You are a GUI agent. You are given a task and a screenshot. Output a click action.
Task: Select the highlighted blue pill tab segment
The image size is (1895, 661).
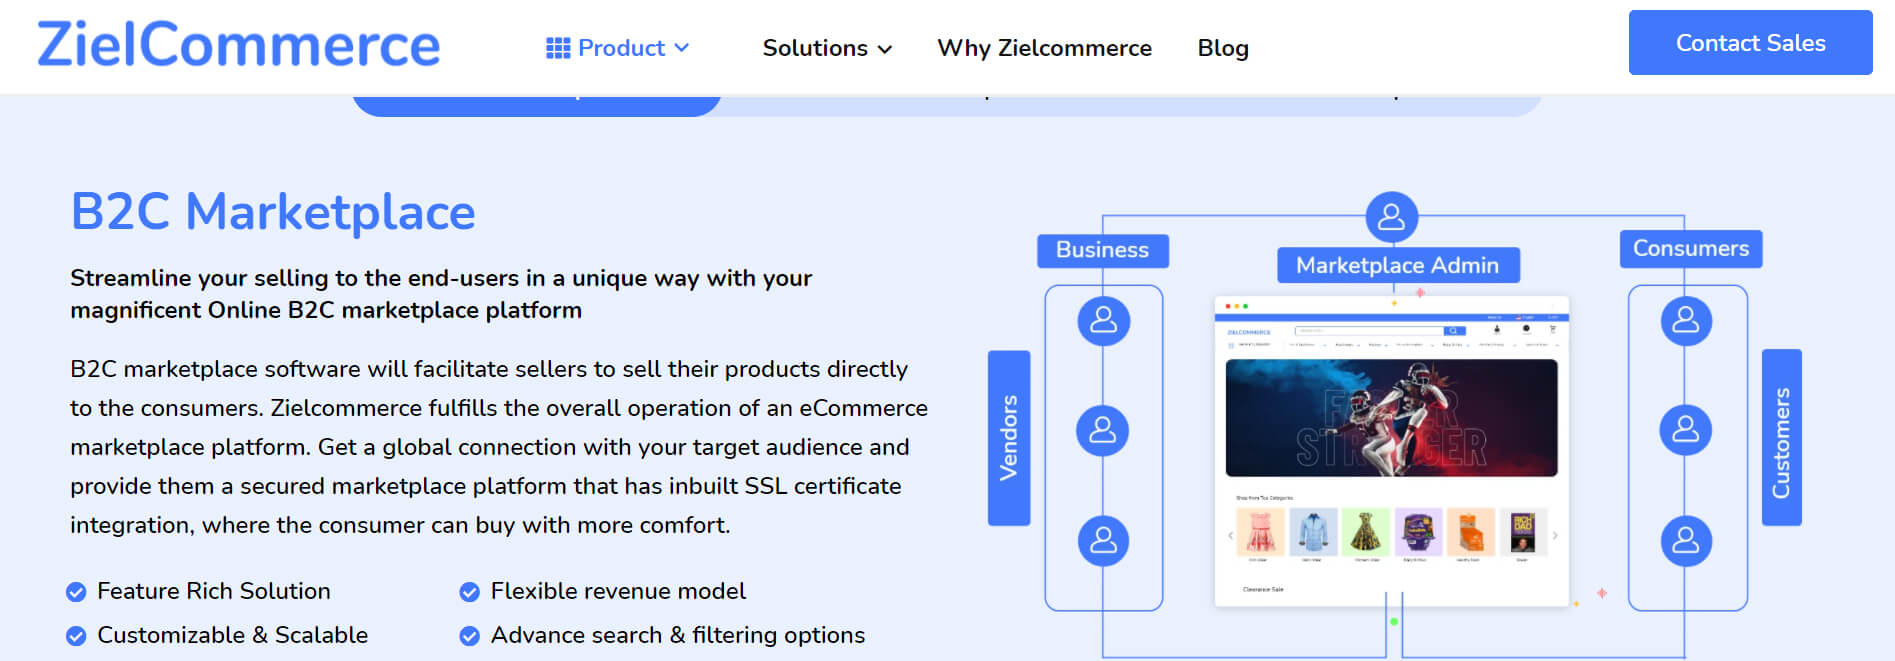tap(537, 104)
